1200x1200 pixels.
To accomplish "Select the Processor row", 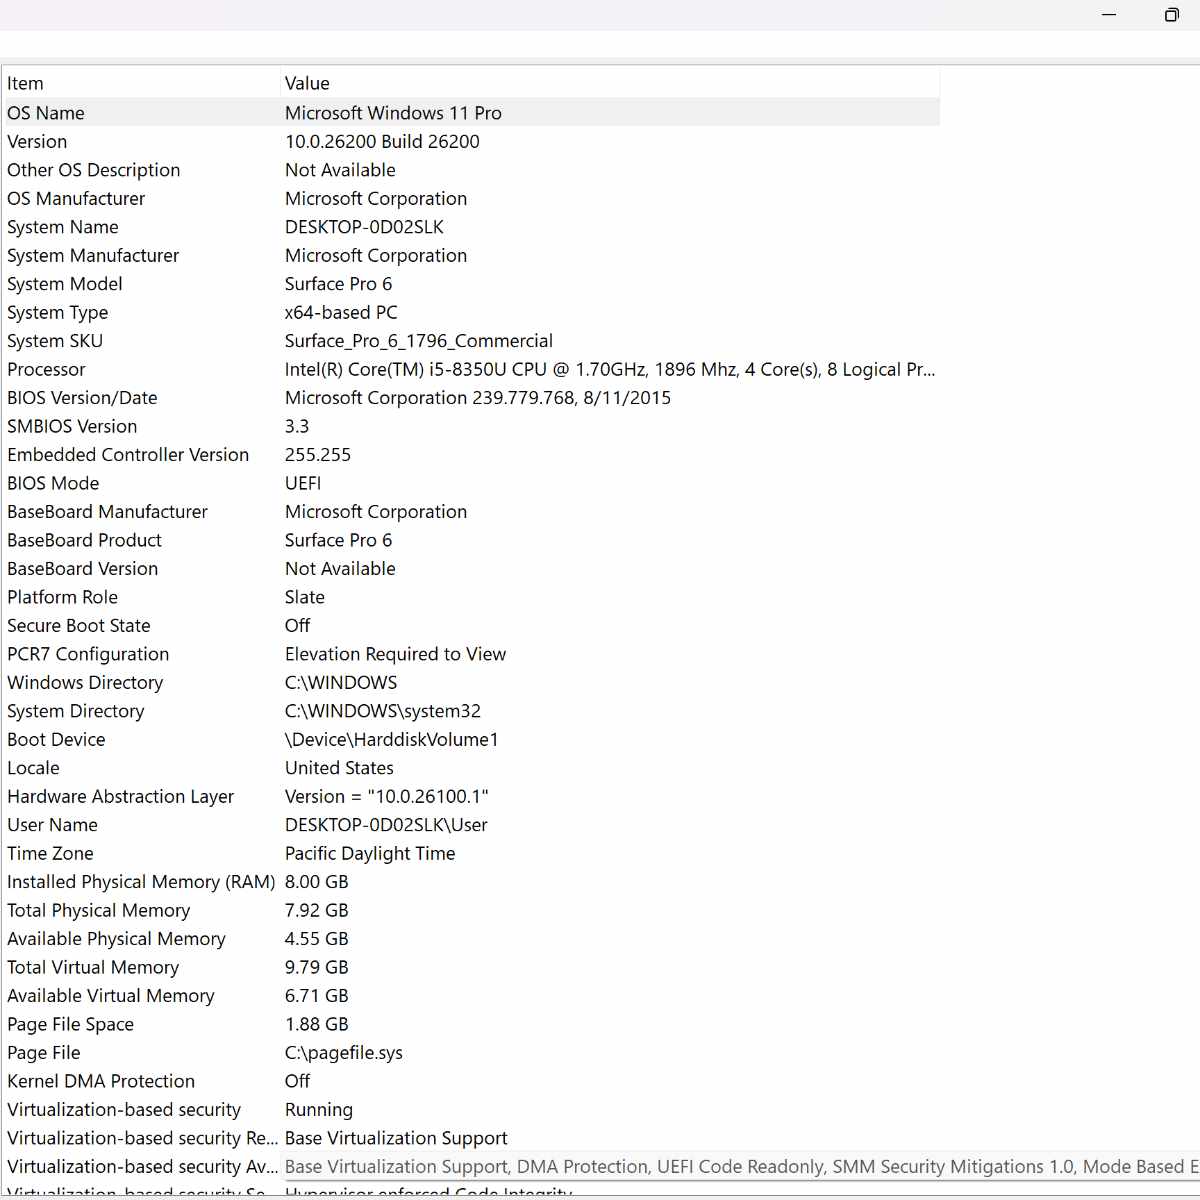I will (471, 370).
